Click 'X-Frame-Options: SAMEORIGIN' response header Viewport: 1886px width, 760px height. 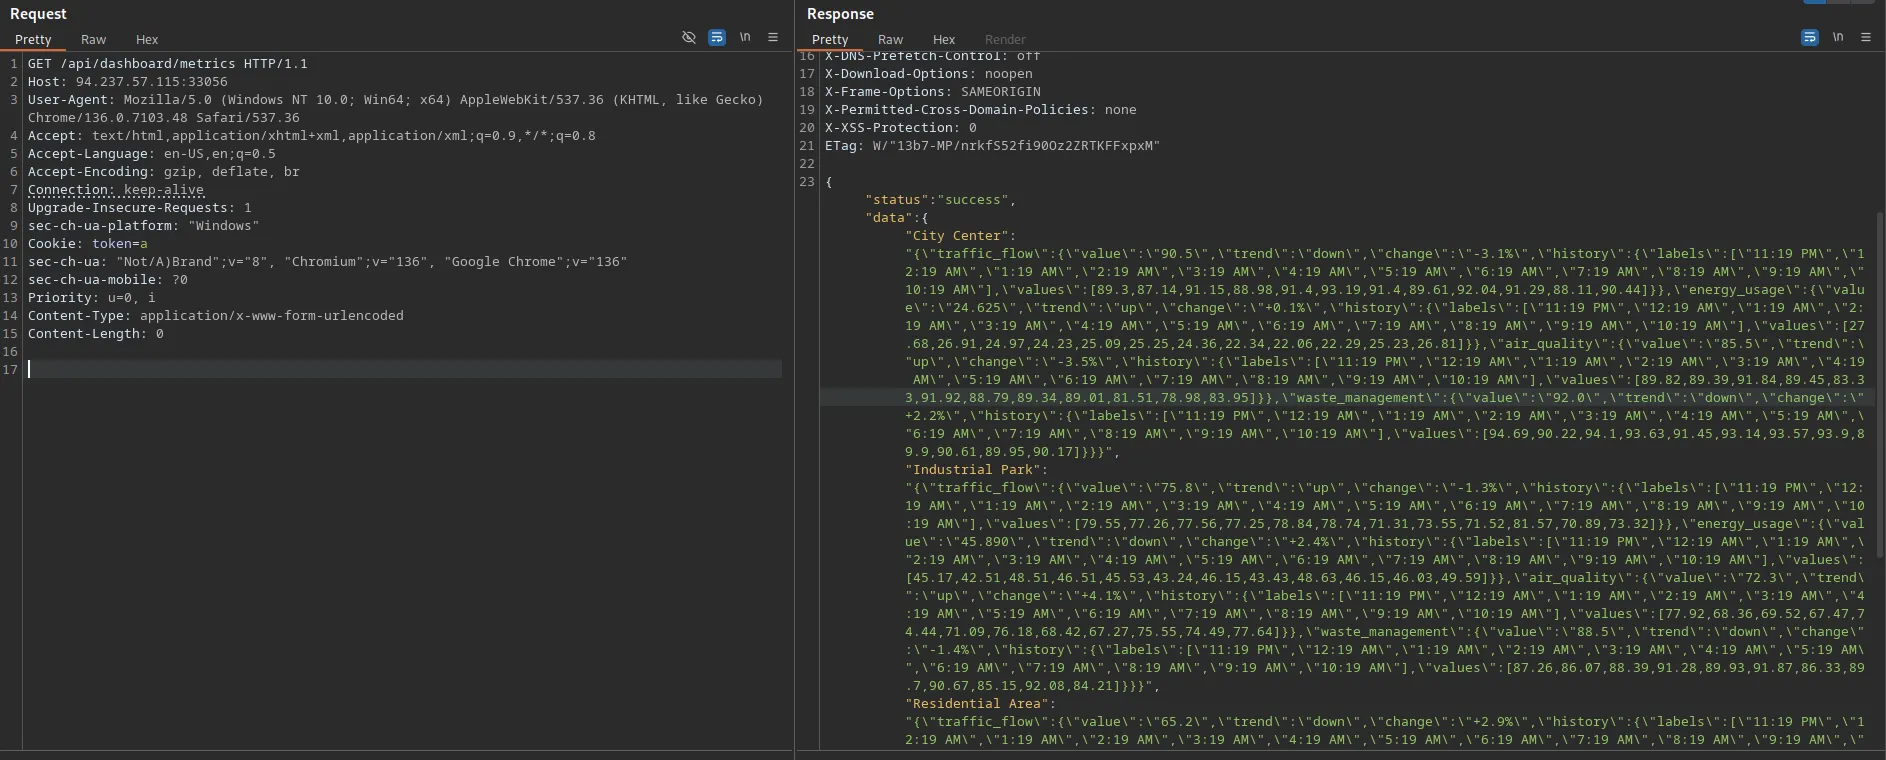pos(933,92)
